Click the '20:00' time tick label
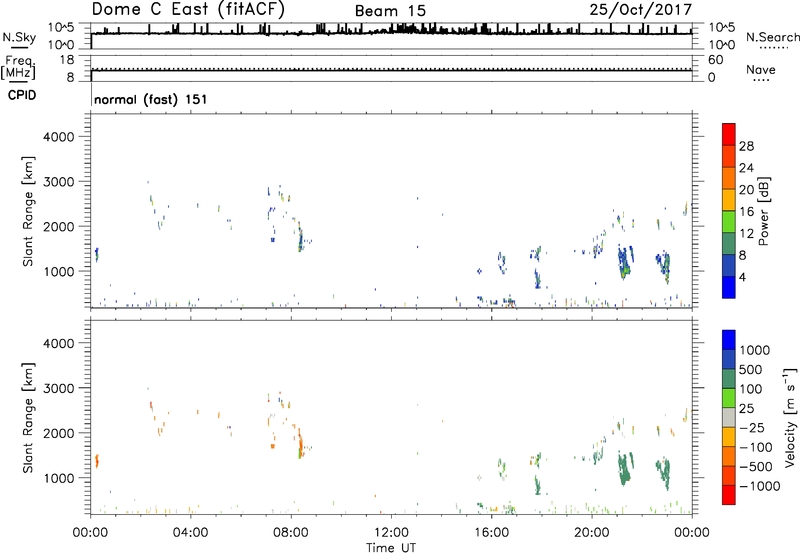This screenshot has width=800, height=554. tap(591, 533)
